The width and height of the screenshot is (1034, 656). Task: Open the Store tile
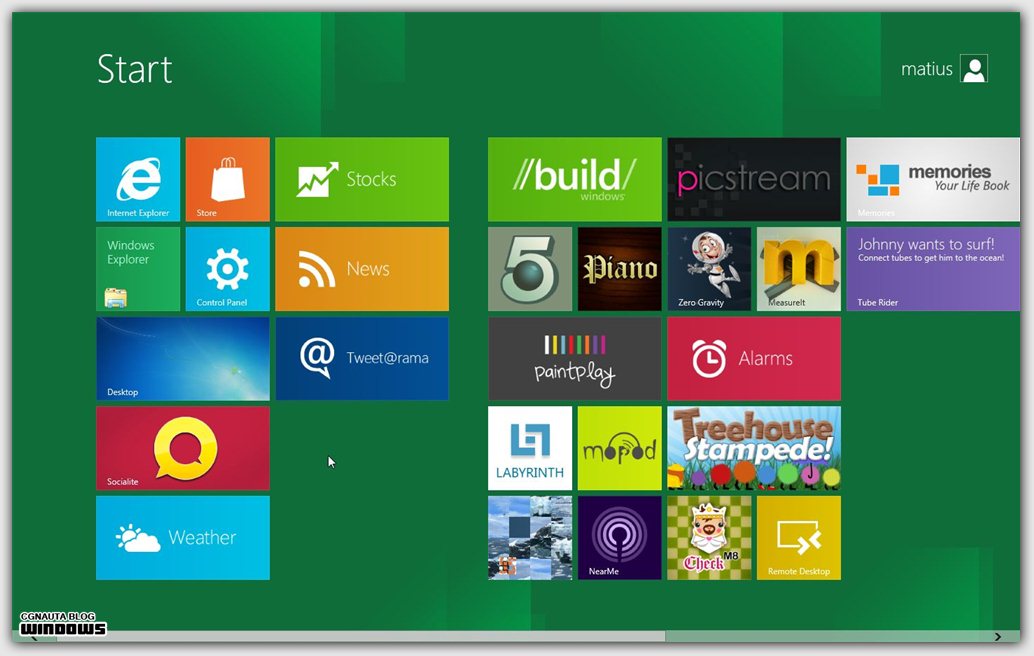[x=227, y=179]
